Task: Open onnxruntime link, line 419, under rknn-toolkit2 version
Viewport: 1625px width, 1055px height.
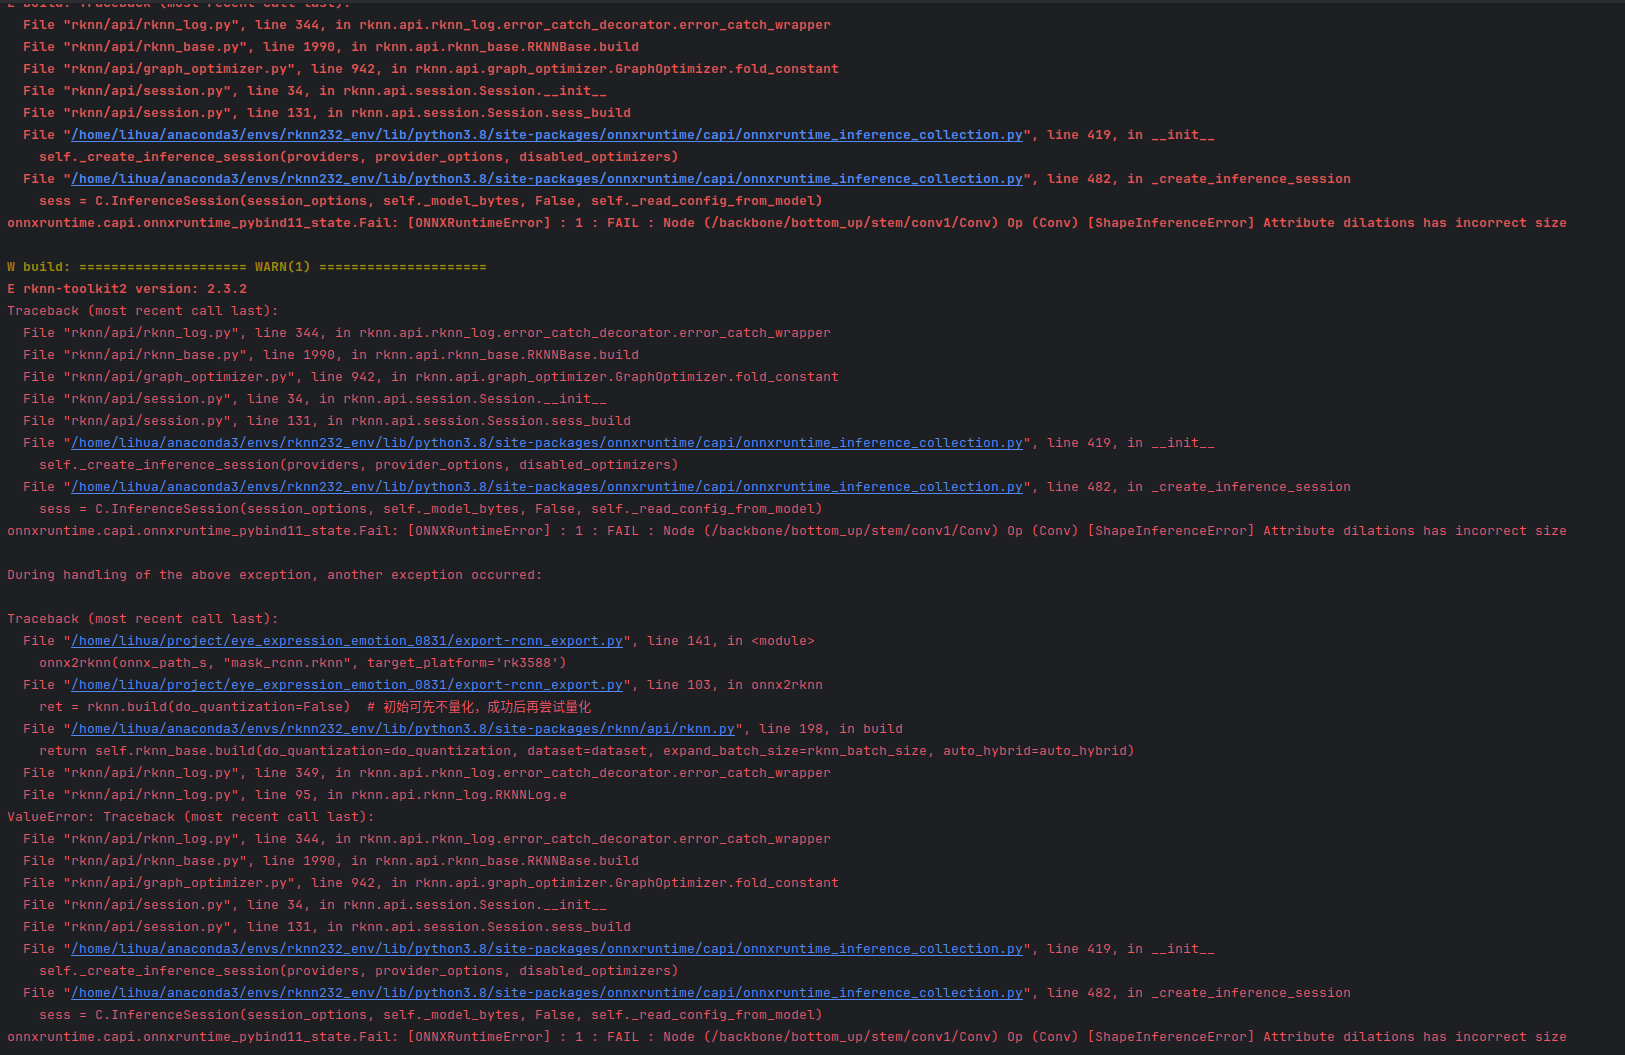Action: pyautogui.click(x=547, y=443)
